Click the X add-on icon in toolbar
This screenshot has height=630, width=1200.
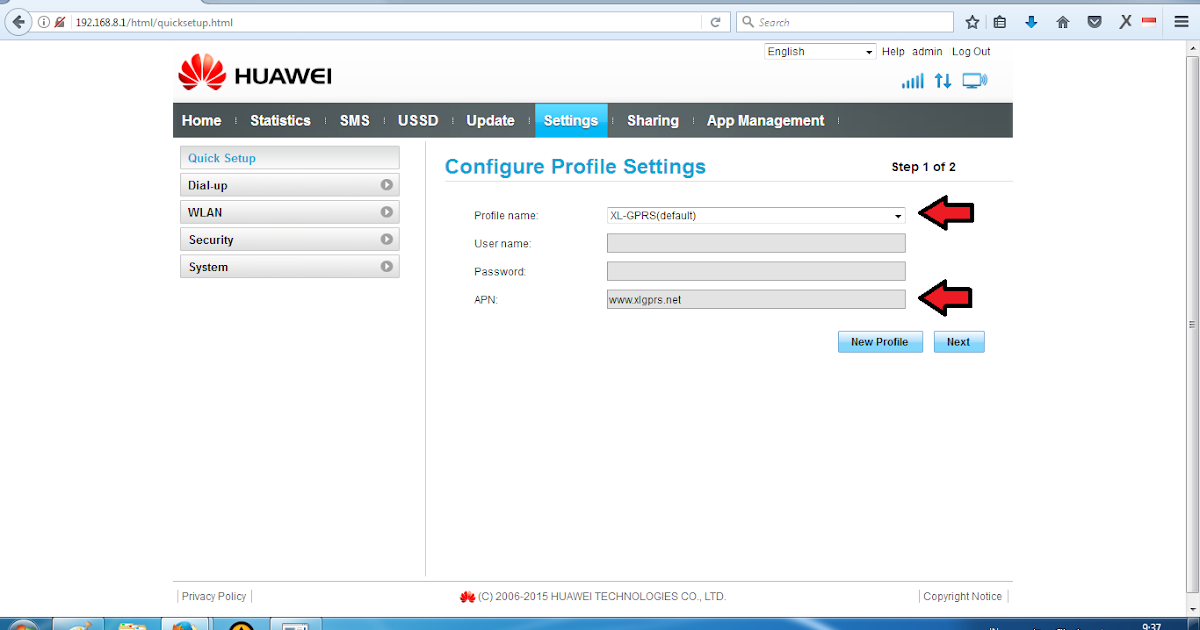click(x=1125, y=22)
